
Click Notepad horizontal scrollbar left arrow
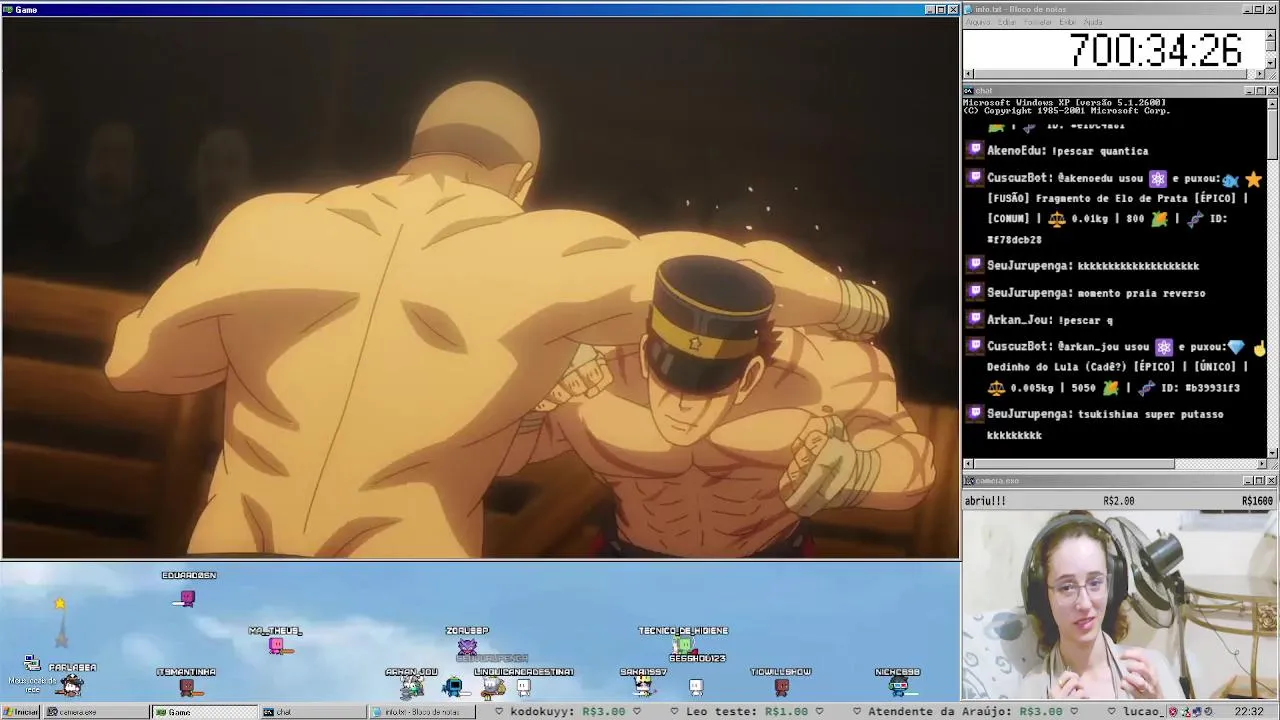[968, 74]
